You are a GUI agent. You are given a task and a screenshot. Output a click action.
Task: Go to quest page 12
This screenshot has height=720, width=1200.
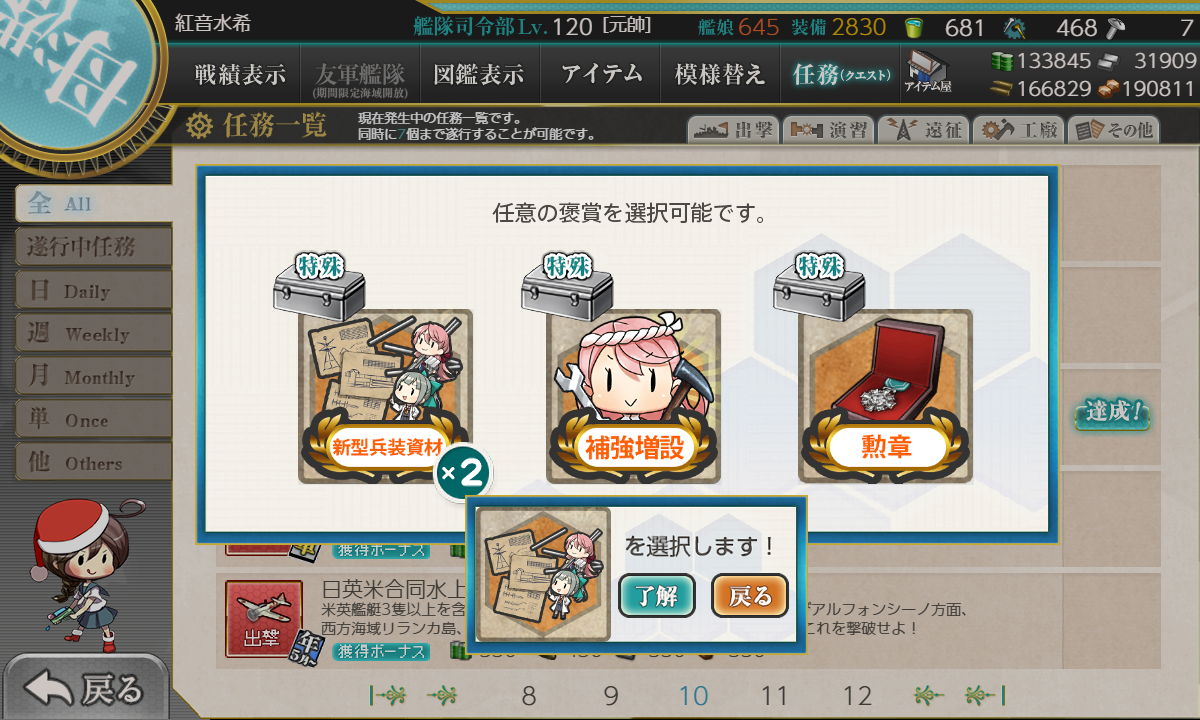pyautogui.click(x=857, y=696)
